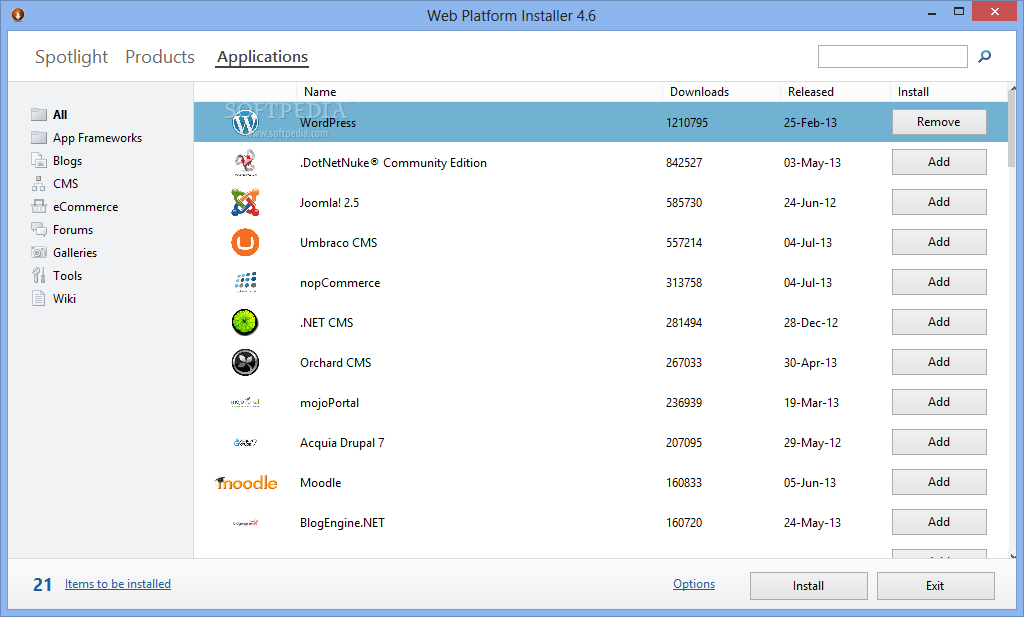Sort list by Name column header
The width and height of the screenshot is (1024, 617).
coord(479,92)
